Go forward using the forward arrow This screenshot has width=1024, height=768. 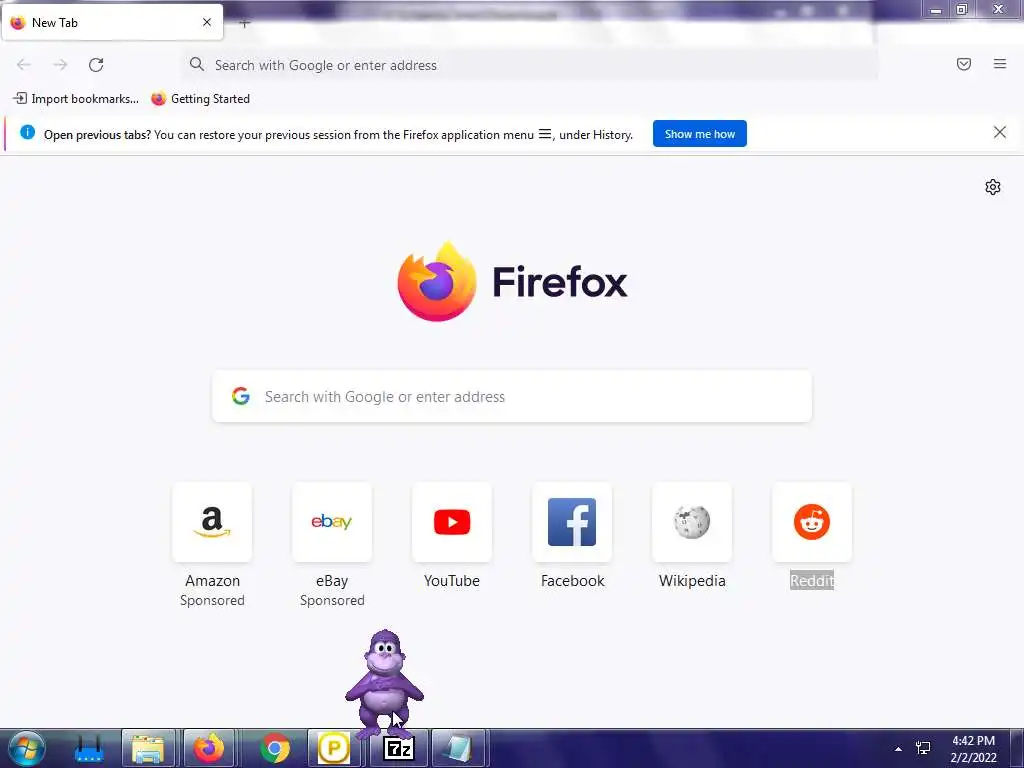pos(60,65)
